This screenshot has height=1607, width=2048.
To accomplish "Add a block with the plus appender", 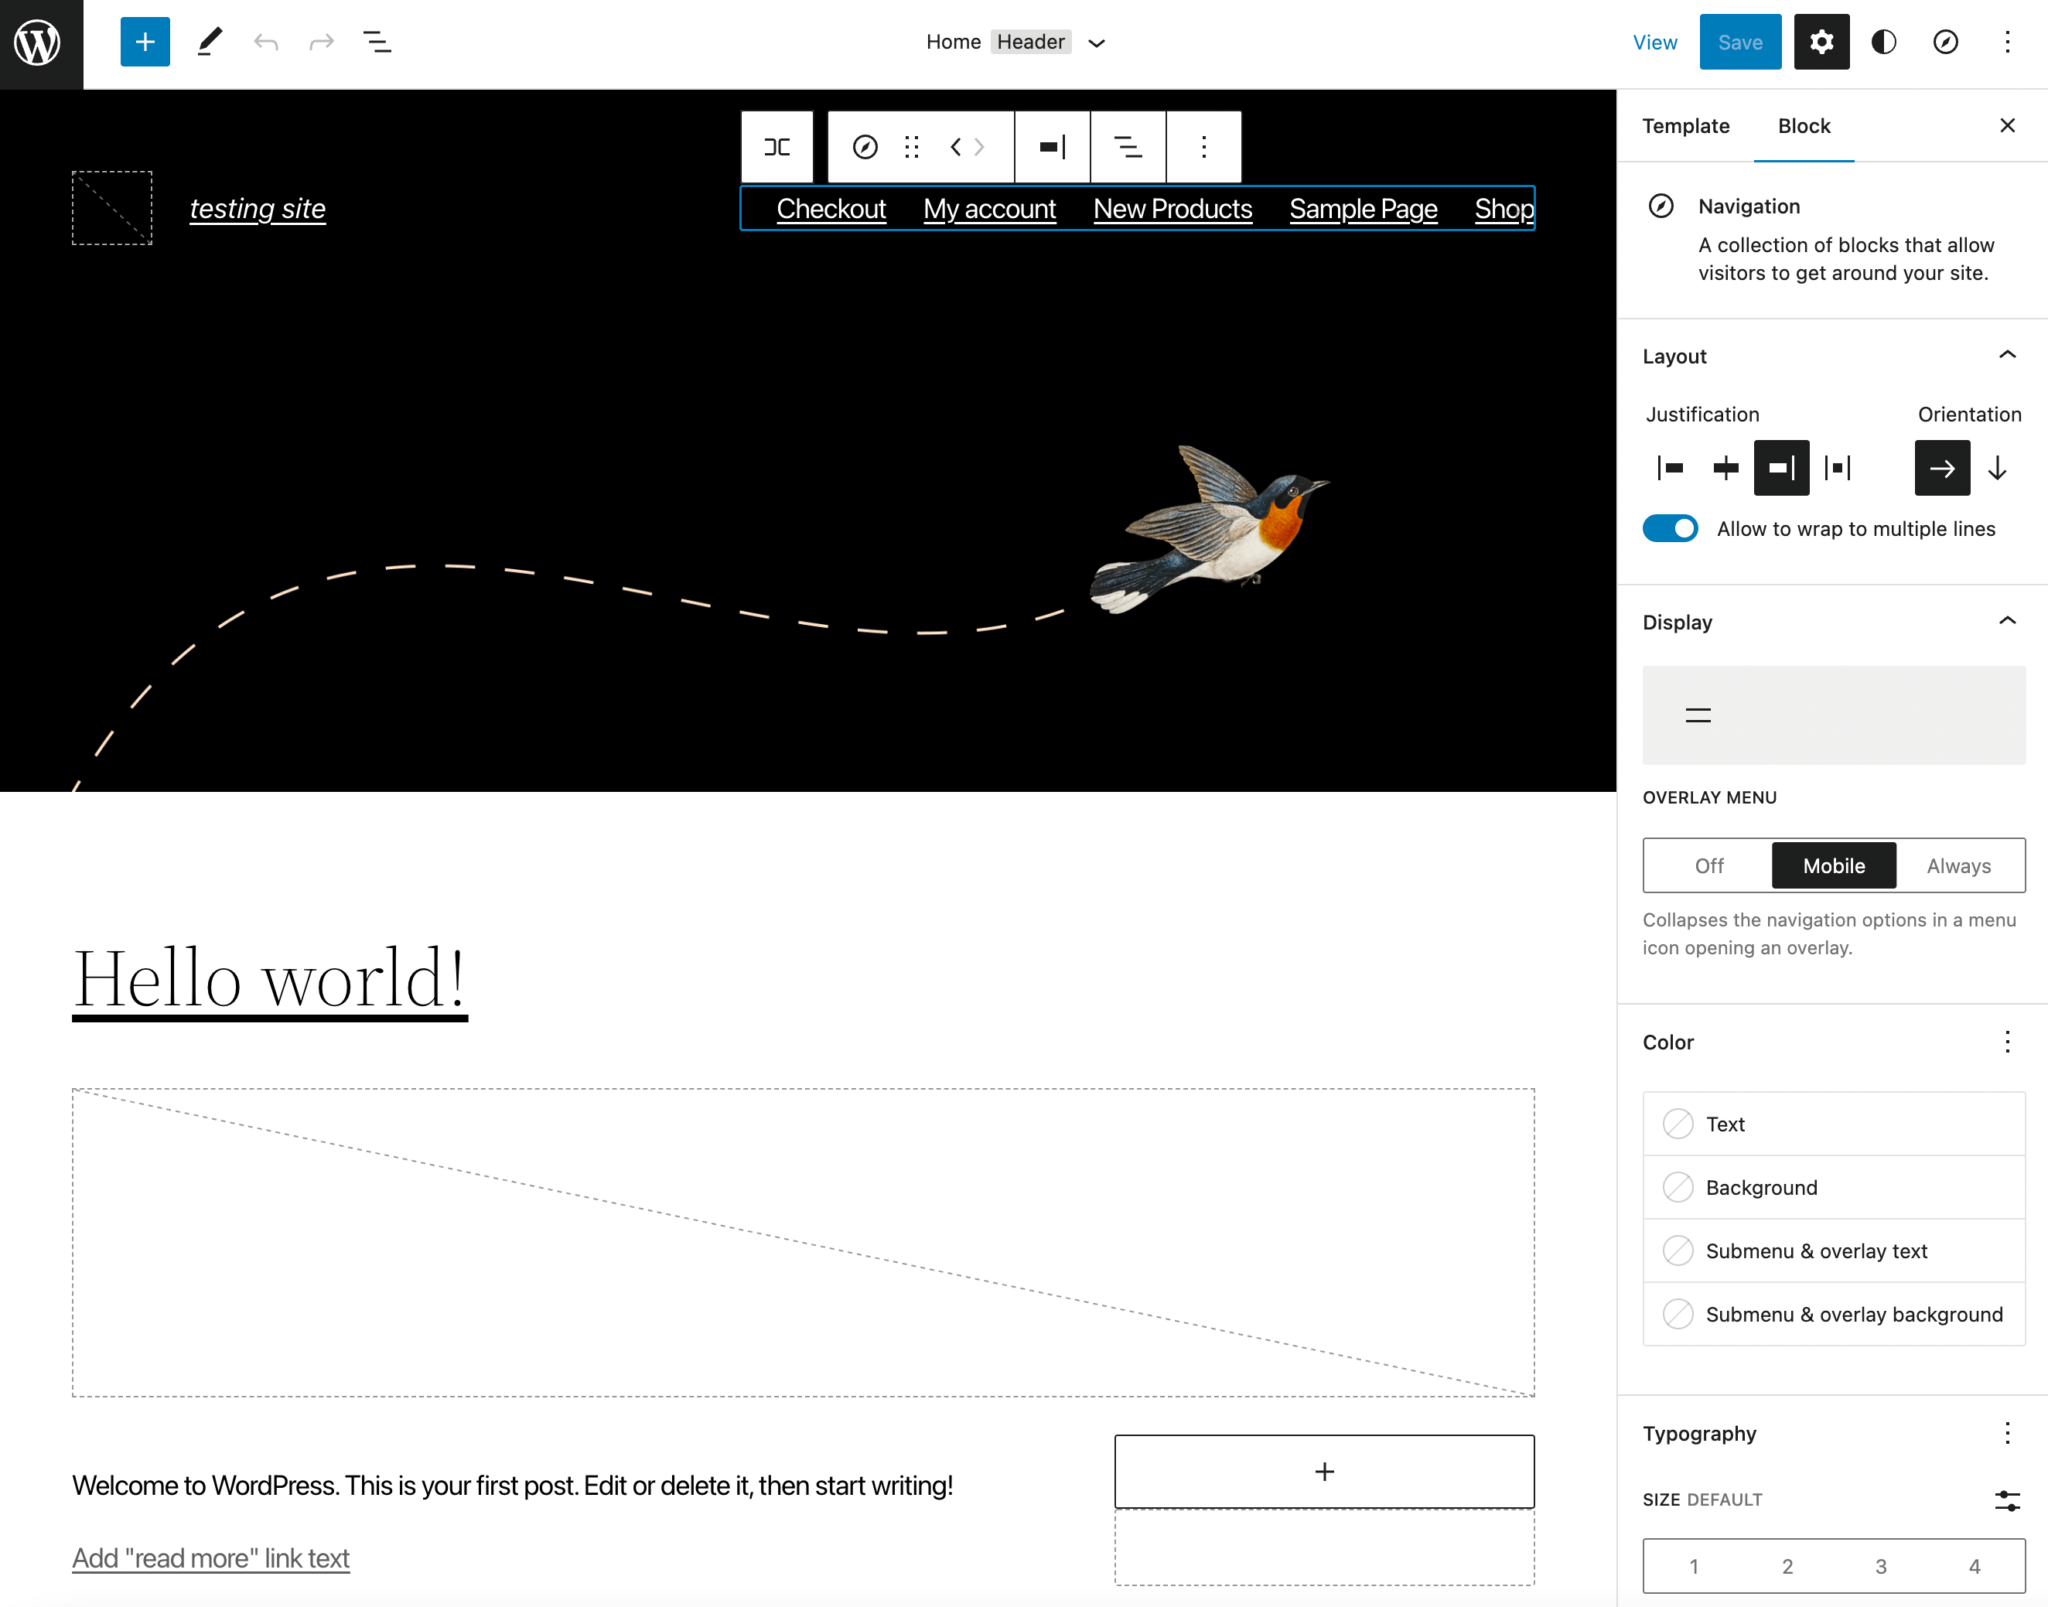I will coord(1324,1471).
